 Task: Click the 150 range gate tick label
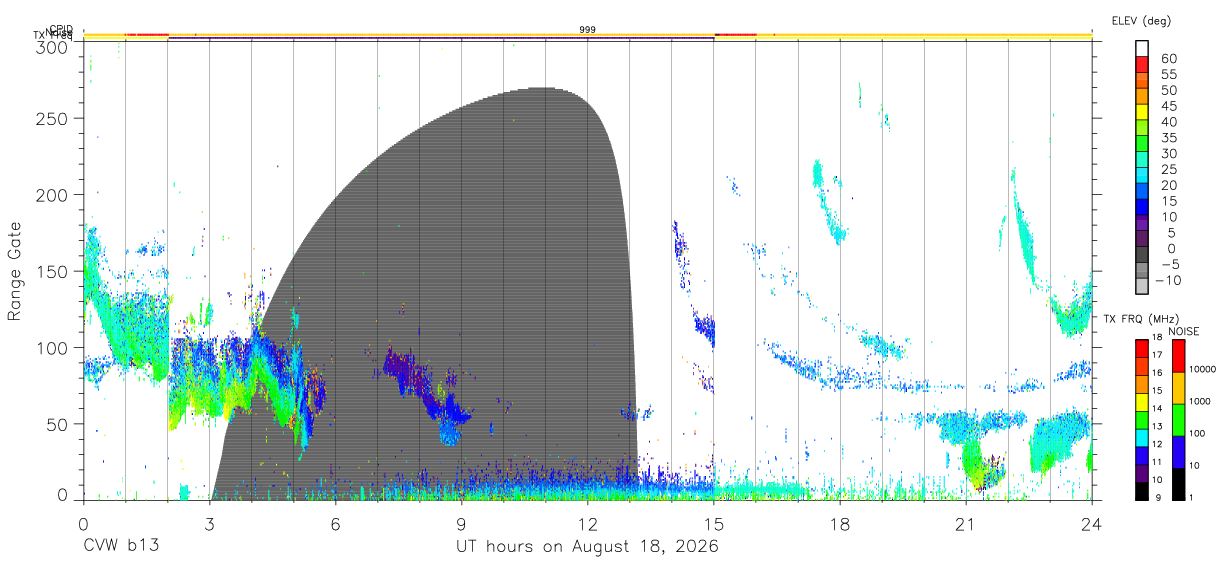pos(52,272)
